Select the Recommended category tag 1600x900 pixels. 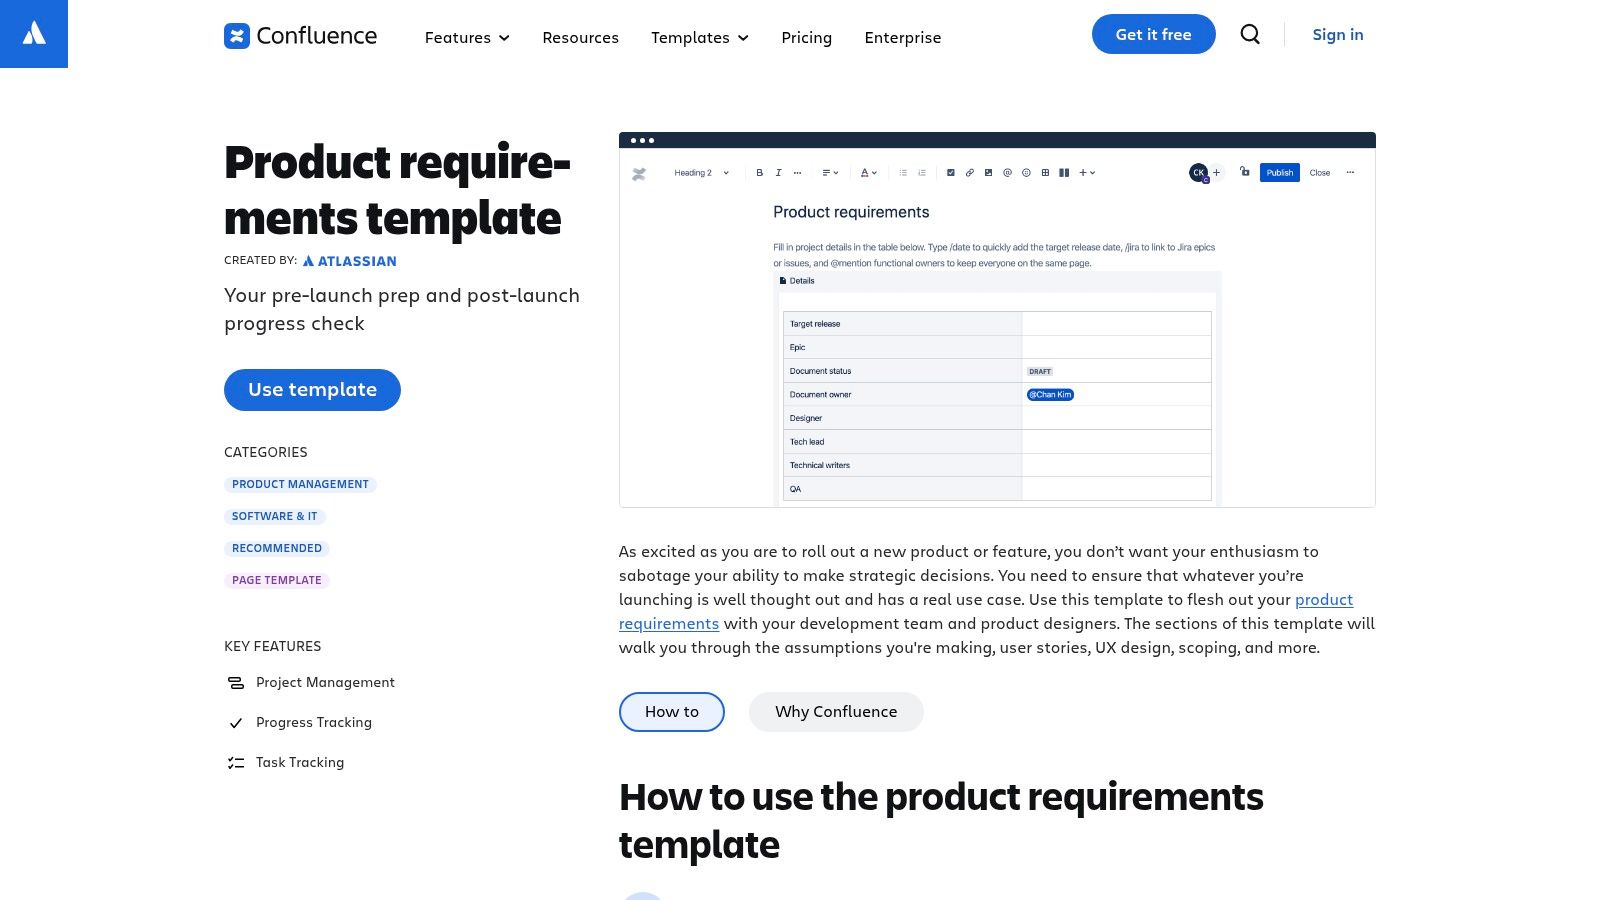pyautogui.click(x=277, y=548)
